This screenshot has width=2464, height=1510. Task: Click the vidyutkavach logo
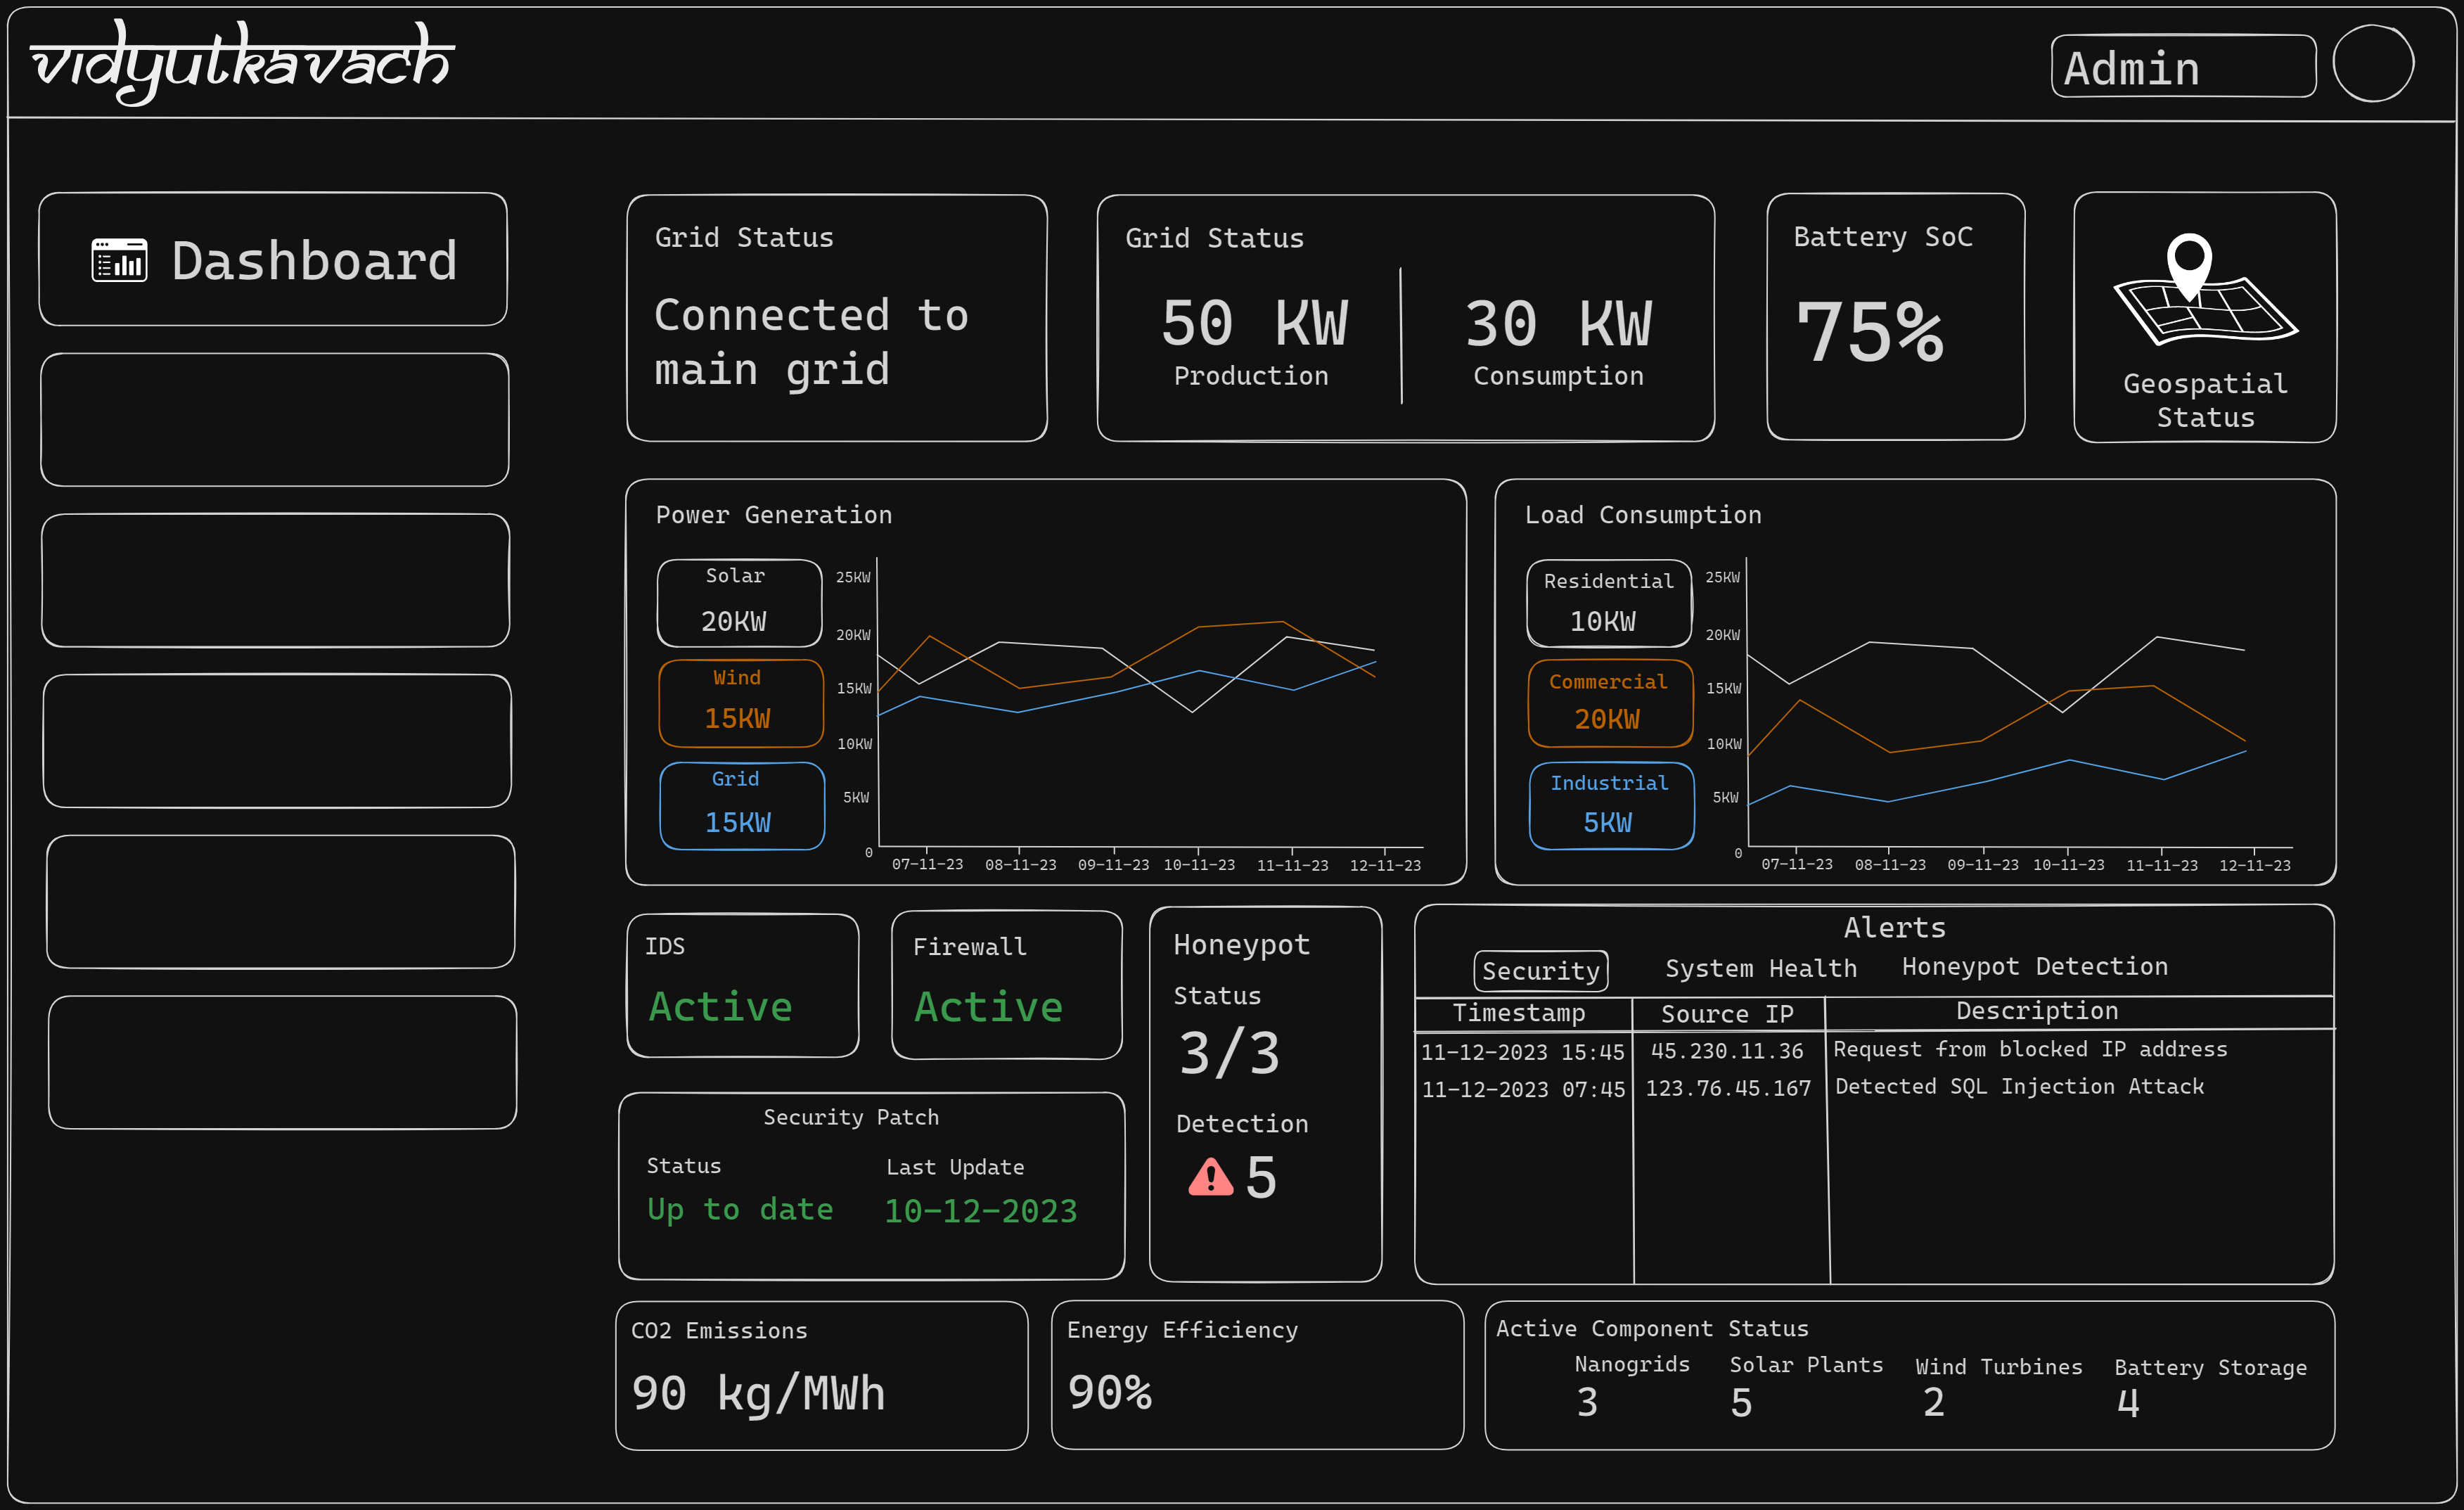click(243, 62)
